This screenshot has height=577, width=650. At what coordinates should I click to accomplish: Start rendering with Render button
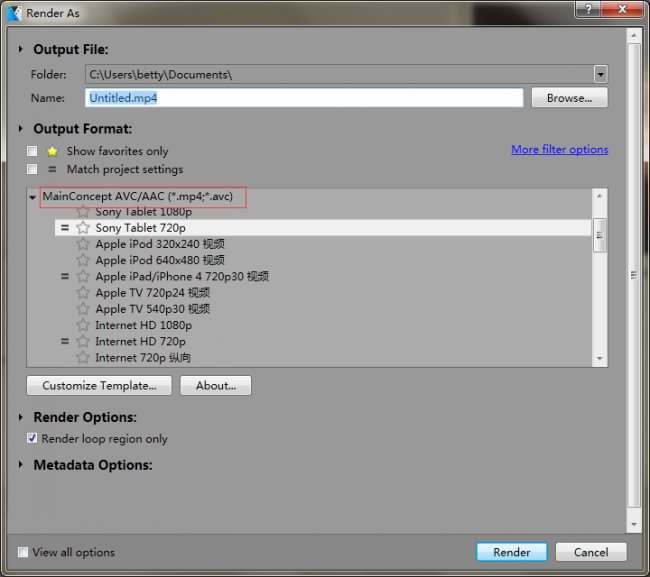[512, 552]
